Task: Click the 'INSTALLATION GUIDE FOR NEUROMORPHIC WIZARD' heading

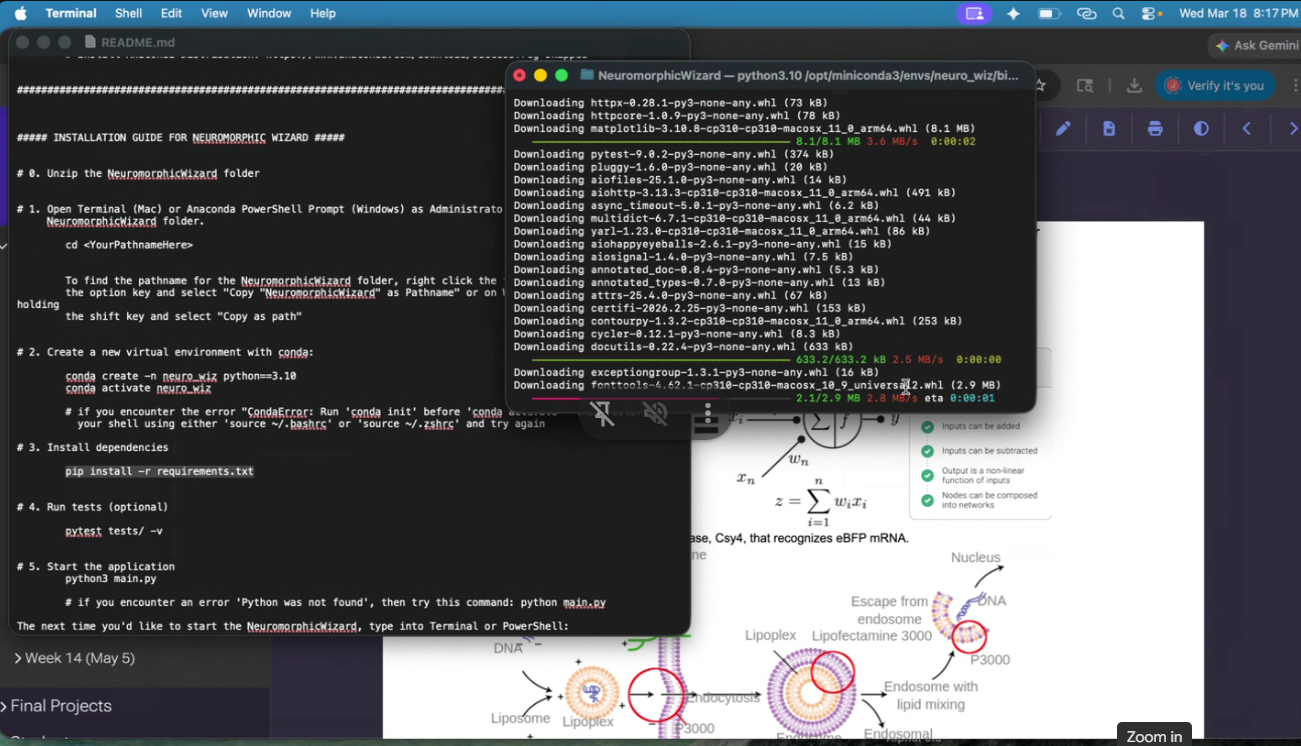Action: pyautogui.click(x=181, y=137)
